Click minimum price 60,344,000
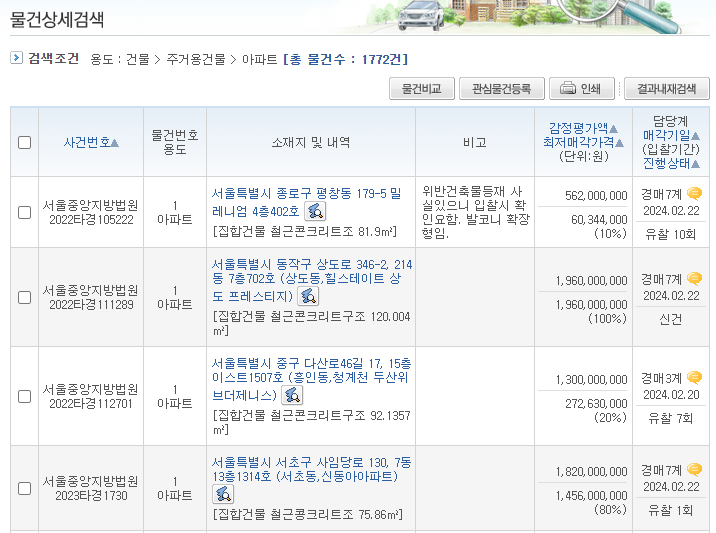716x533 pixels. (599, 220)
